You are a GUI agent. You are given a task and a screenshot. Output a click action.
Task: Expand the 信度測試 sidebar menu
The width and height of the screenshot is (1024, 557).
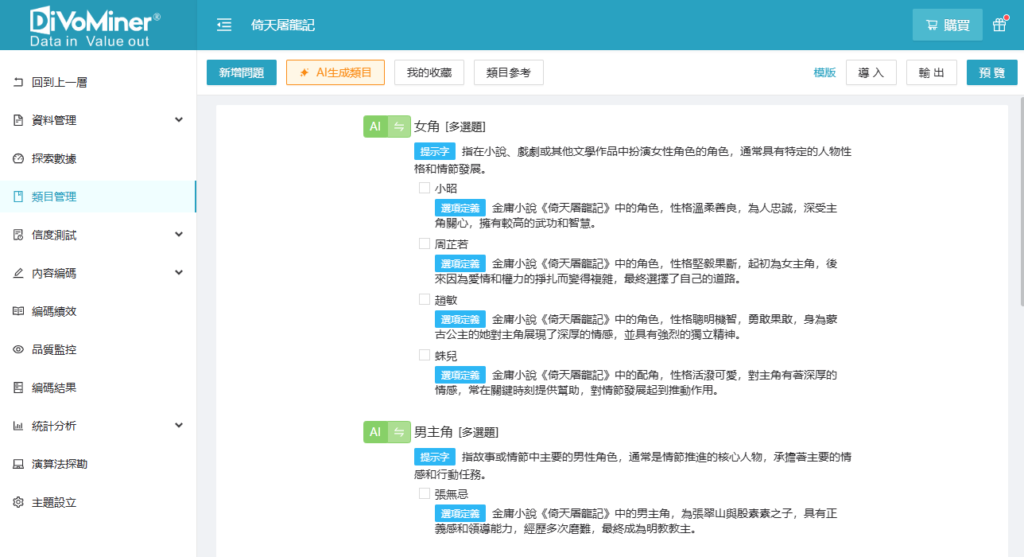(x=97, y=235)
